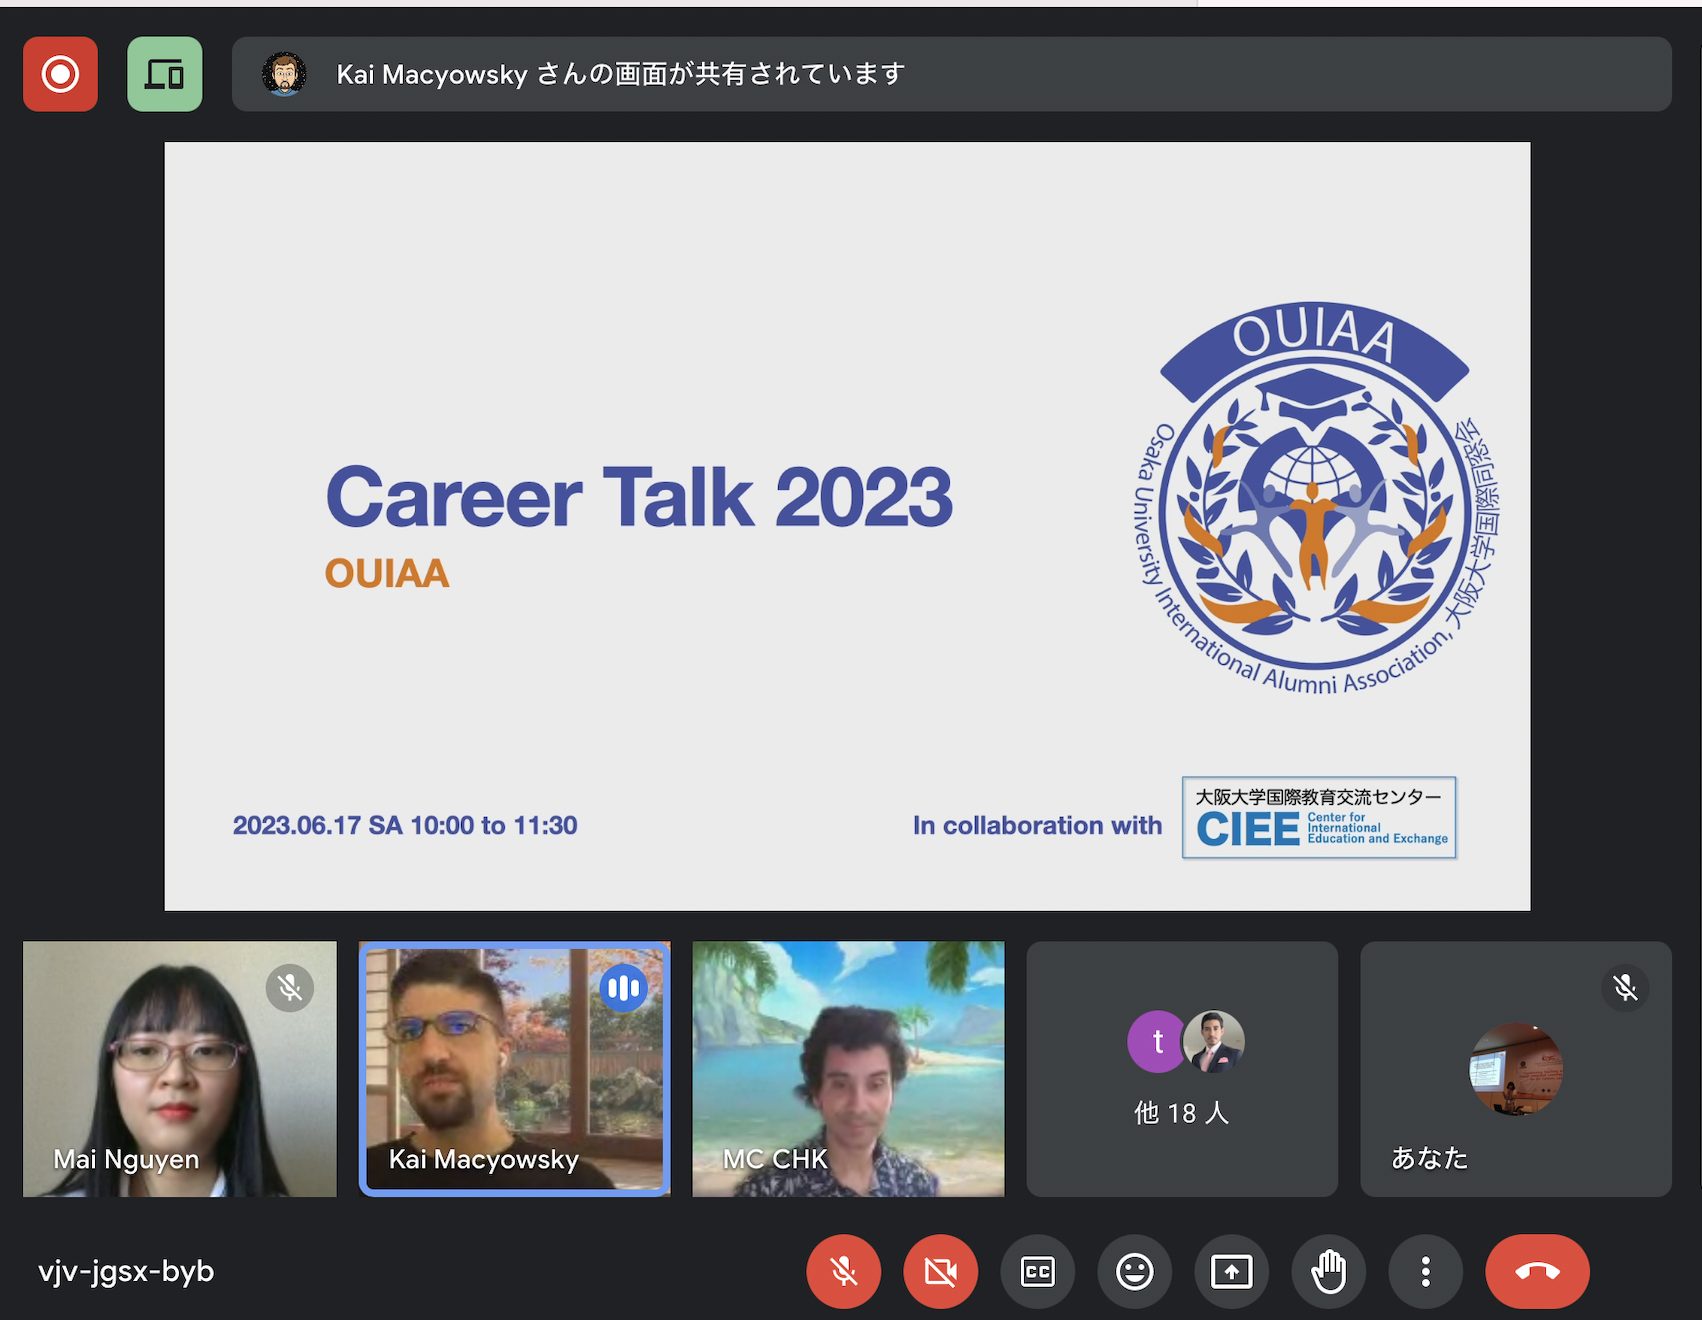Expand the 他 18 人 participants tile
The width and height of the screenshot is (1702, 1320).
point(1182,1068)
